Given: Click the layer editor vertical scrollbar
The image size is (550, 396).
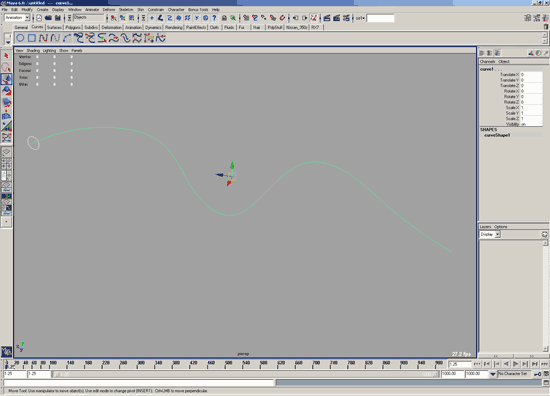Looking at the screenshot, I should point(545,296).
